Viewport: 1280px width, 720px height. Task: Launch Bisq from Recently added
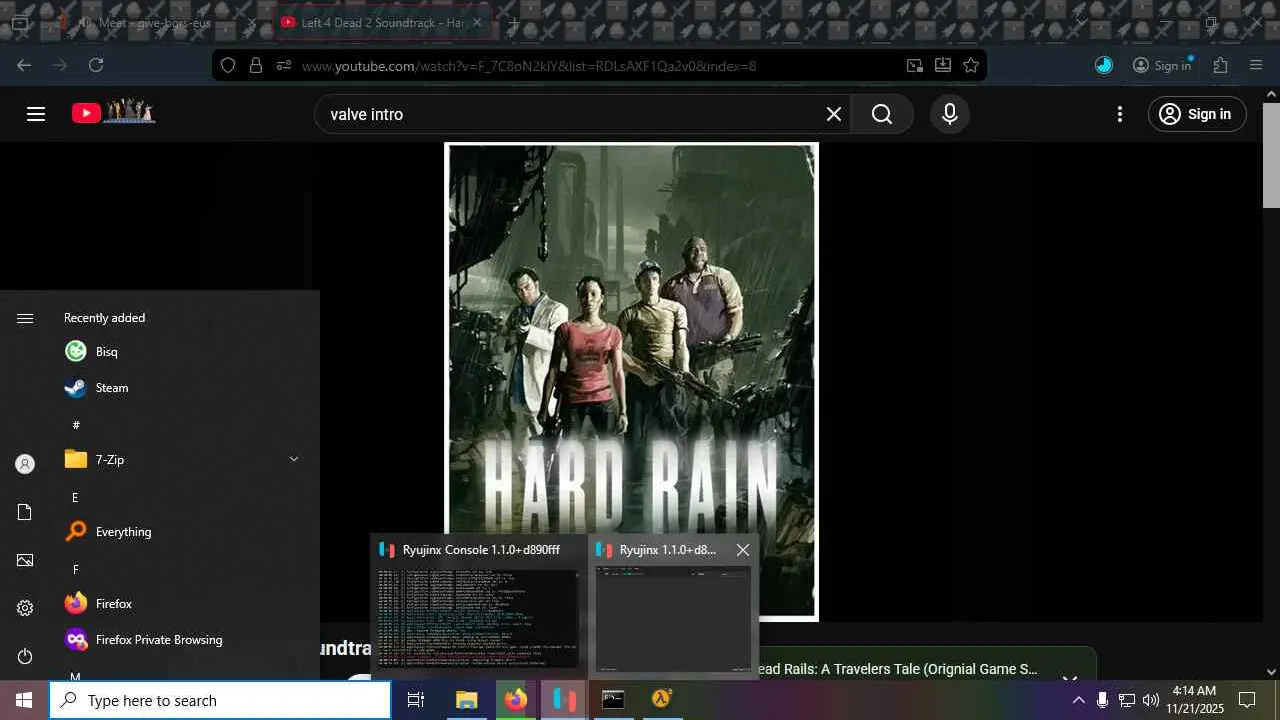coord(184,352)
